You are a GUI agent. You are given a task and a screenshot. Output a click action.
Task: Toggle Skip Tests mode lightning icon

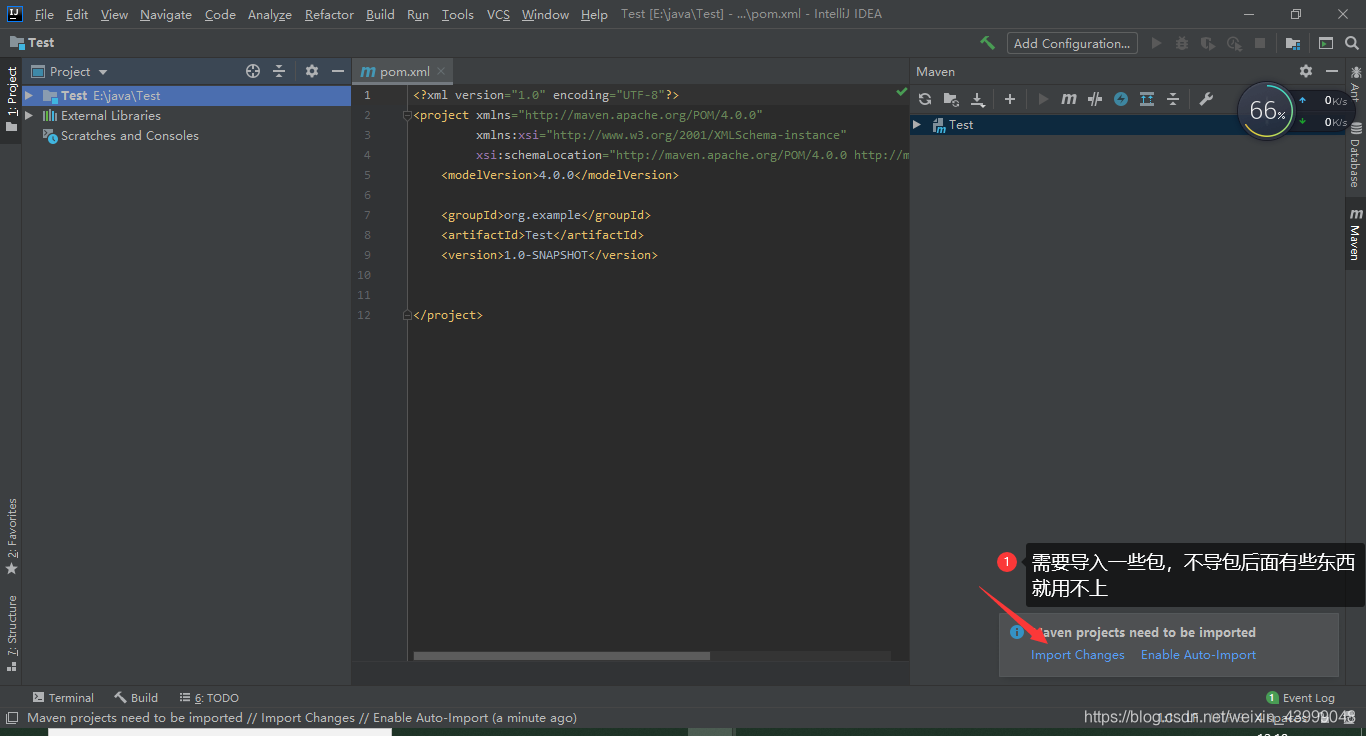click(x=1121, y=99)
